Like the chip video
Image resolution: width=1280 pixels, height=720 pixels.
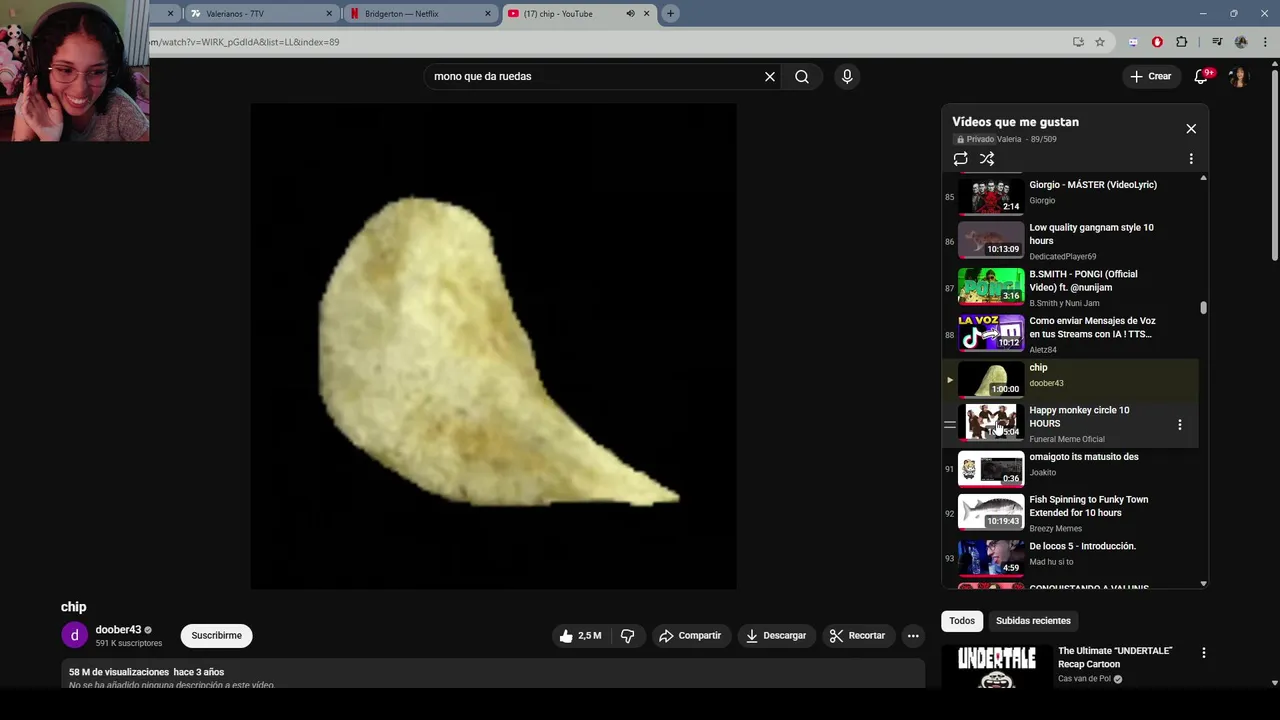pyautogui.click(x=580, y=636)
